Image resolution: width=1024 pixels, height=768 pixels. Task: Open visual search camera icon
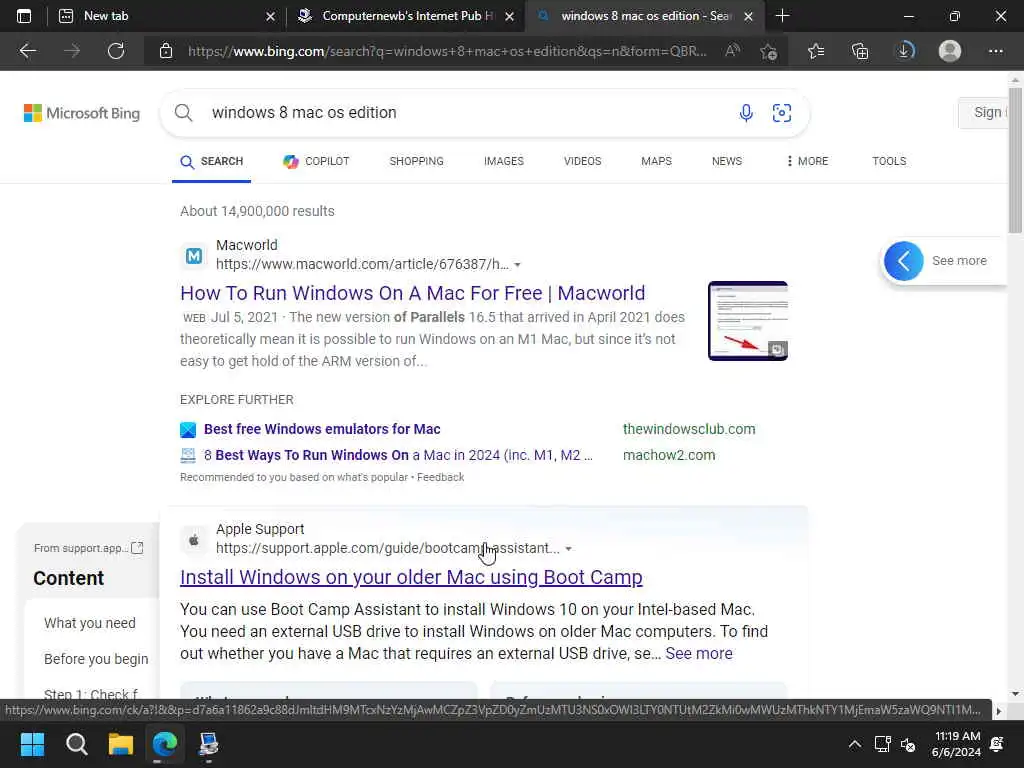tap(782, 113)
